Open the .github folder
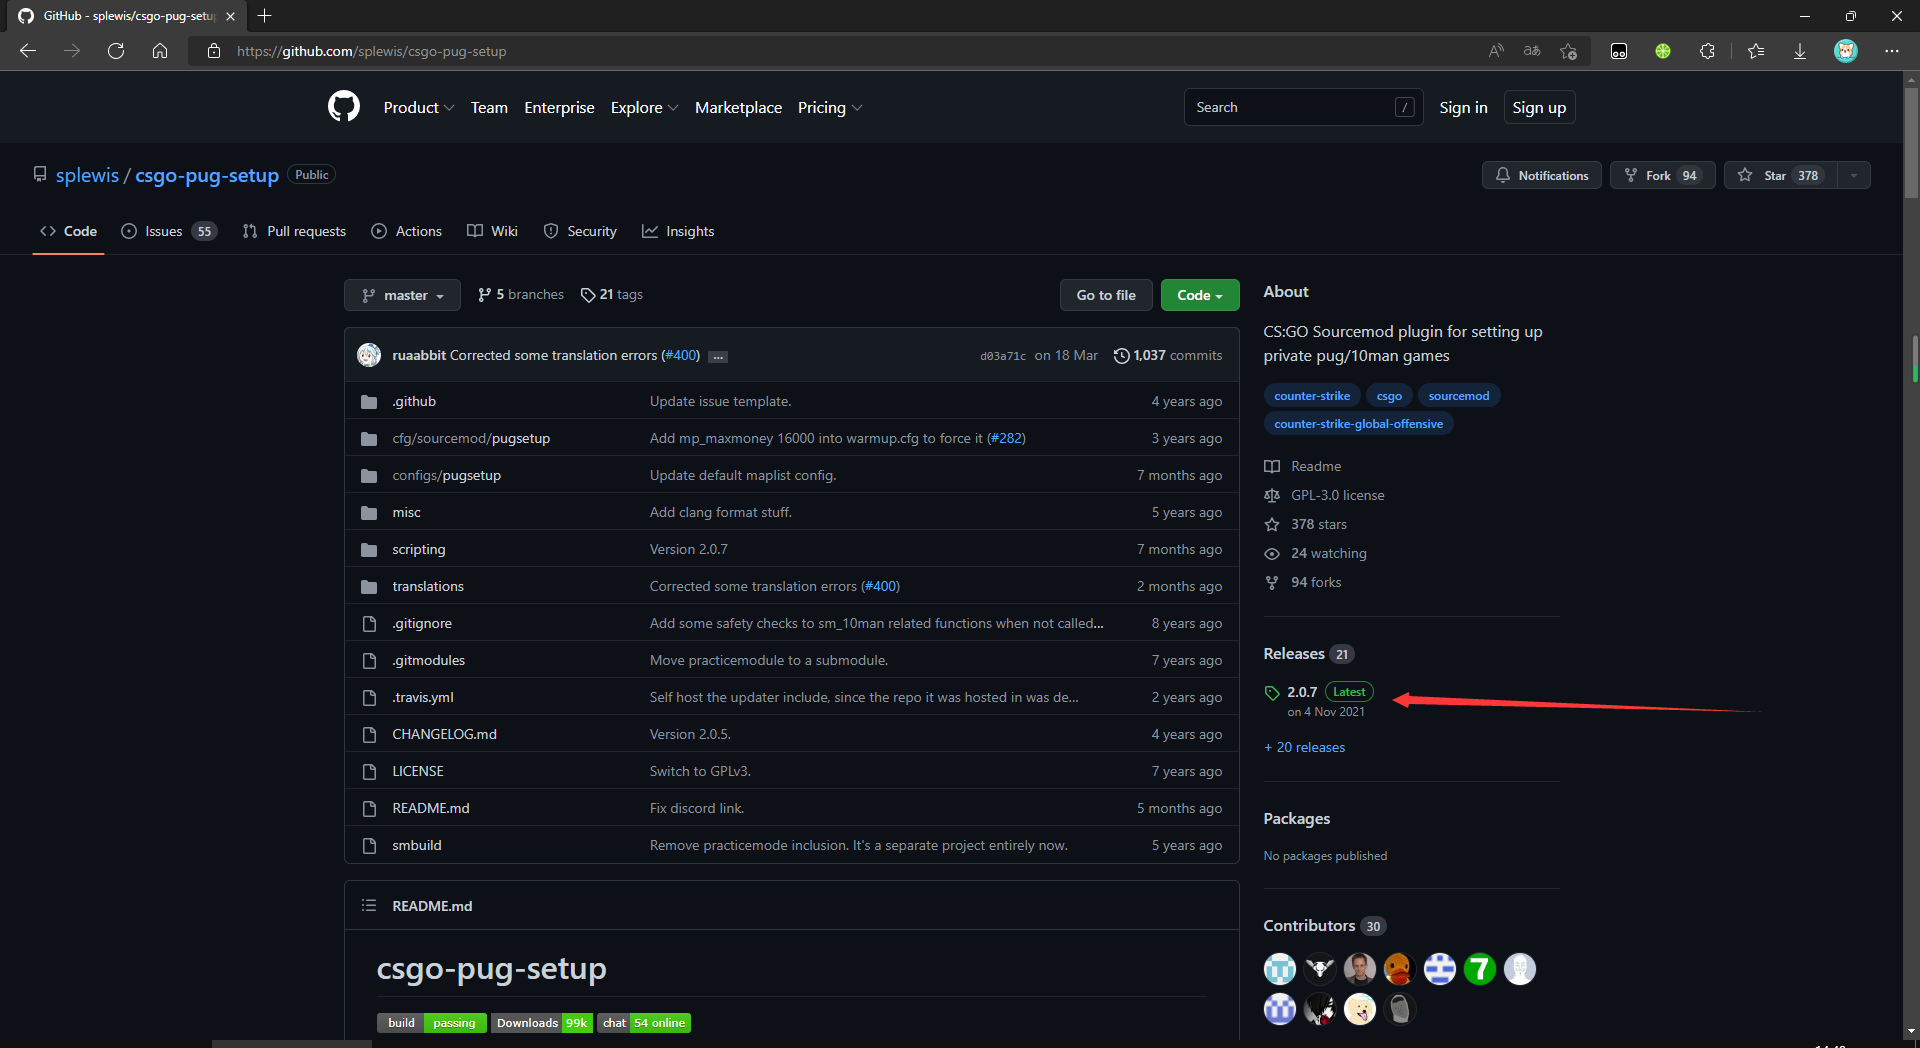 tap(414, 401)
